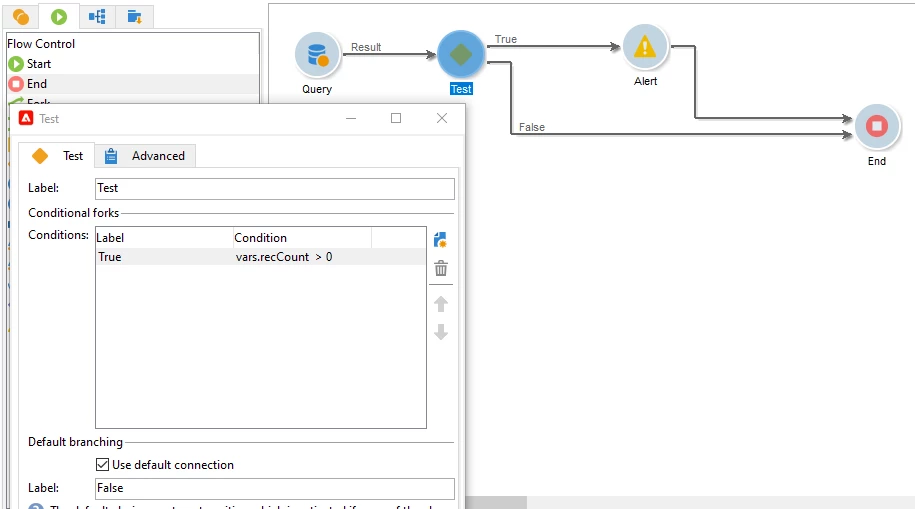Add a new condition with the add icon
915x509 pixels.
click(441, 239)
